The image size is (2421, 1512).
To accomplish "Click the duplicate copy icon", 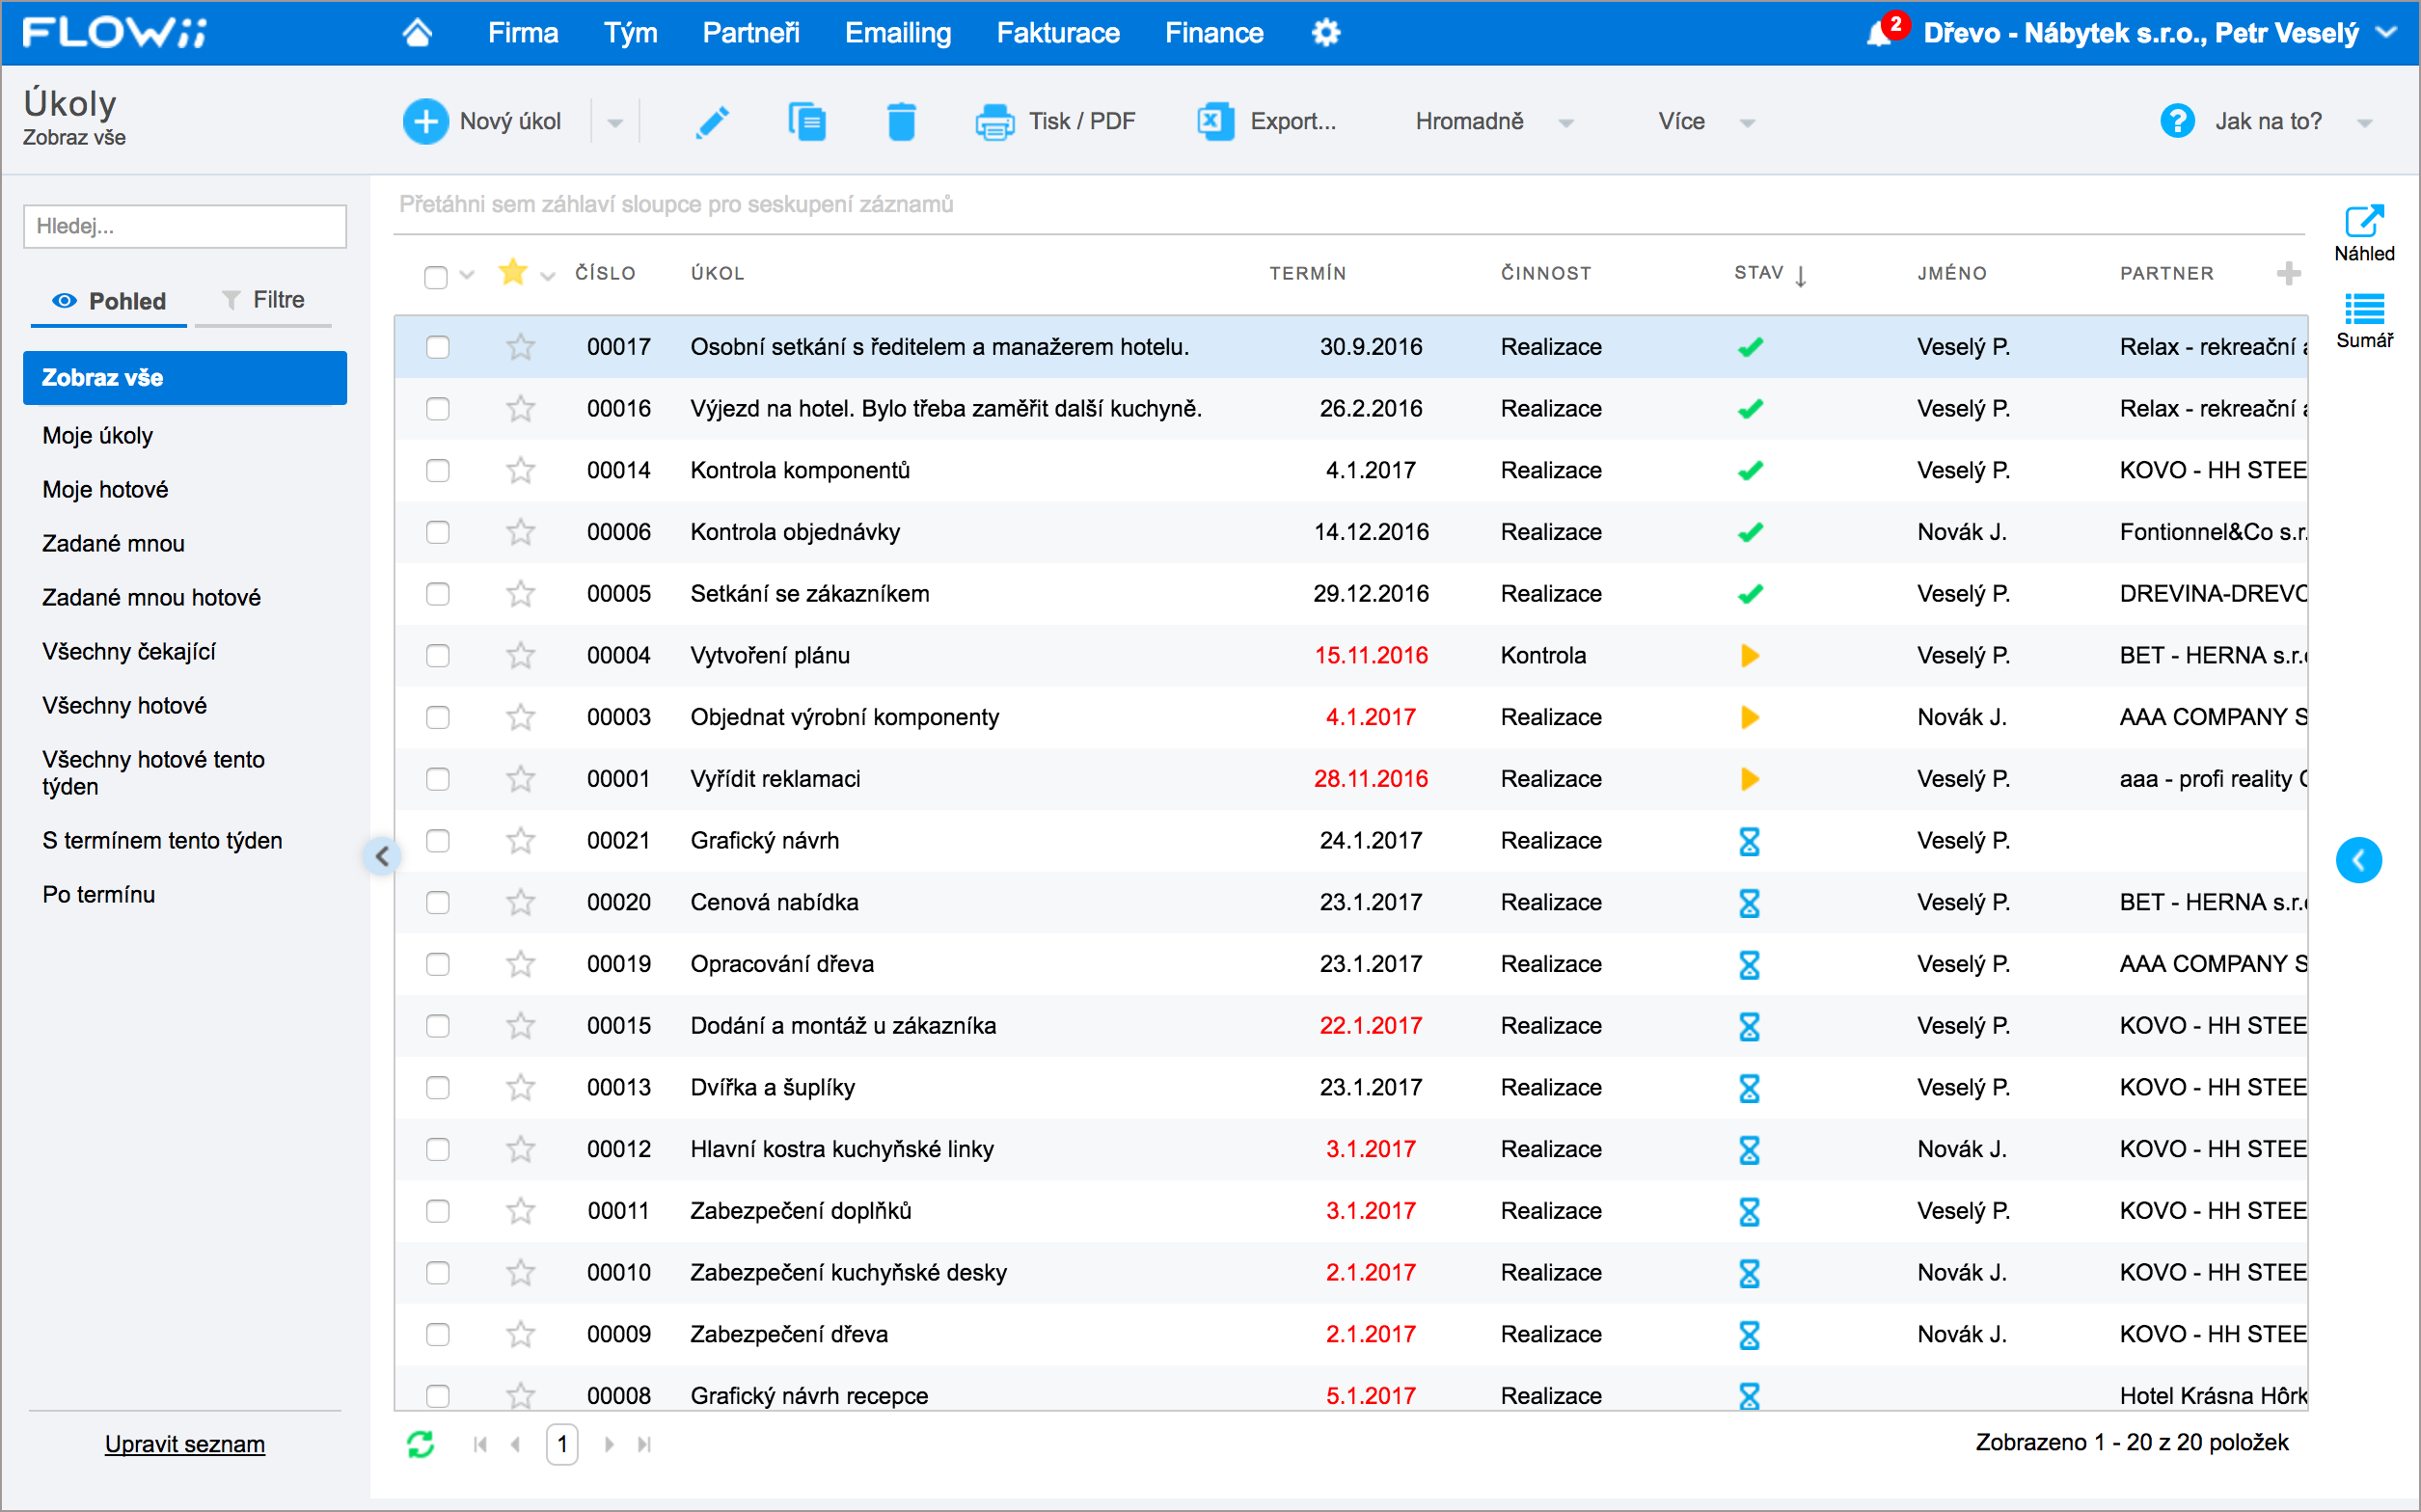I will pos(806,122).
